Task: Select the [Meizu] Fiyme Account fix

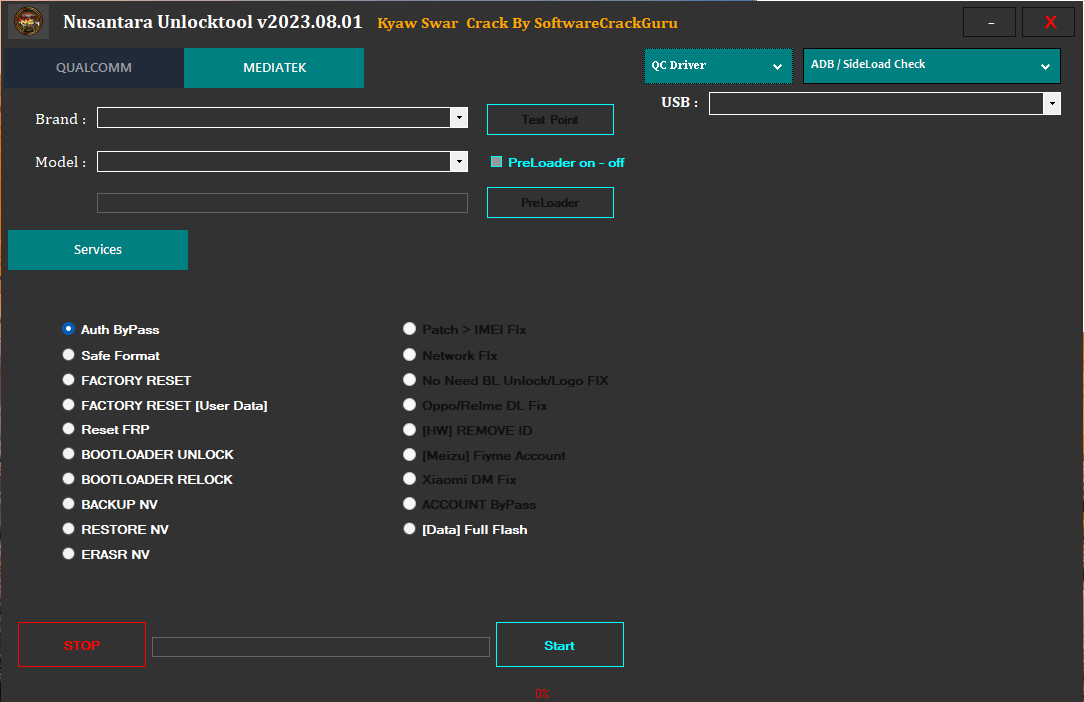Action: [x=409, y=453]
